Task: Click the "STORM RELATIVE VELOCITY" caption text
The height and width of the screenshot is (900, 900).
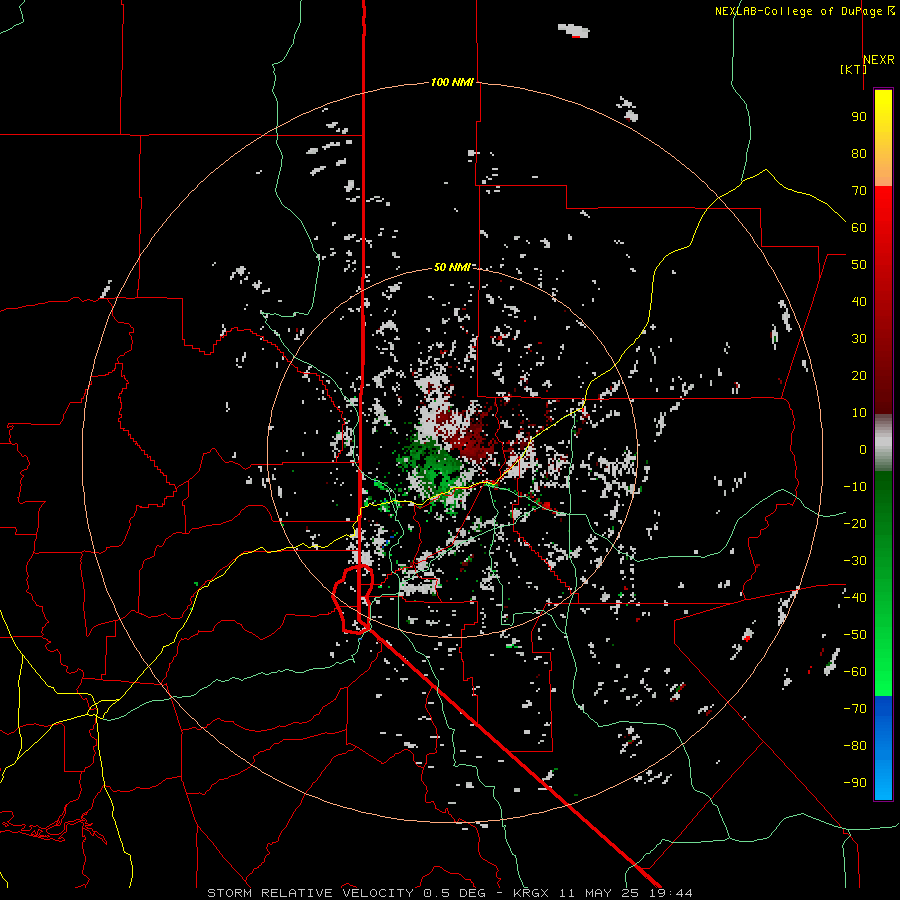Action: [310, 893]
